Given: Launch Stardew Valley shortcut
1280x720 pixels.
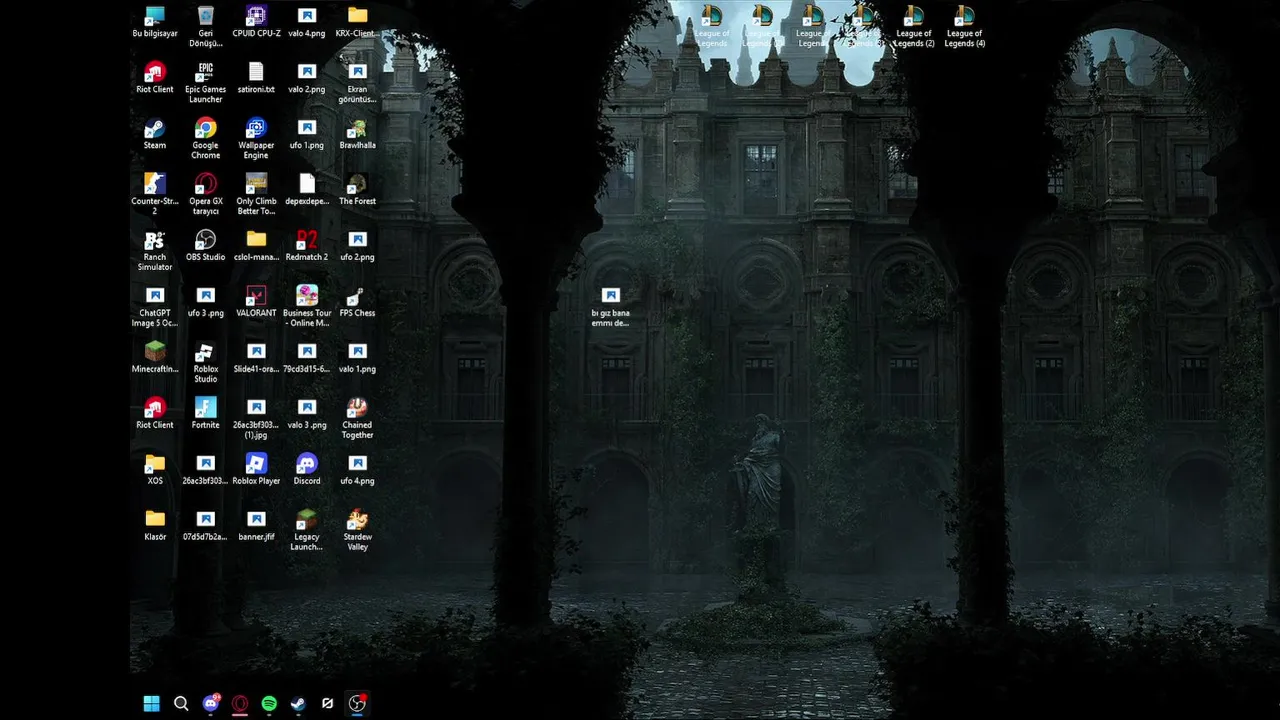Looking at the screenshot, I should coord(357,530).
